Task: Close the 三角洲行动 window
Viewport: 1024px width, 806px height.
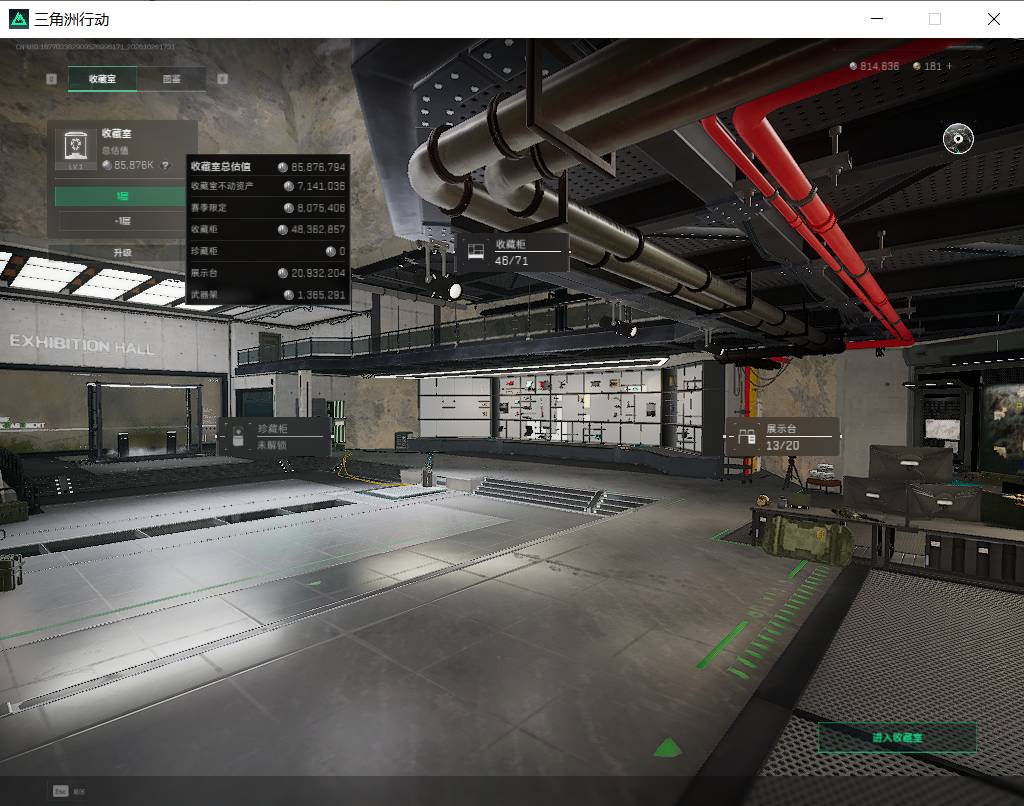Action: click(x=993, y=19)
